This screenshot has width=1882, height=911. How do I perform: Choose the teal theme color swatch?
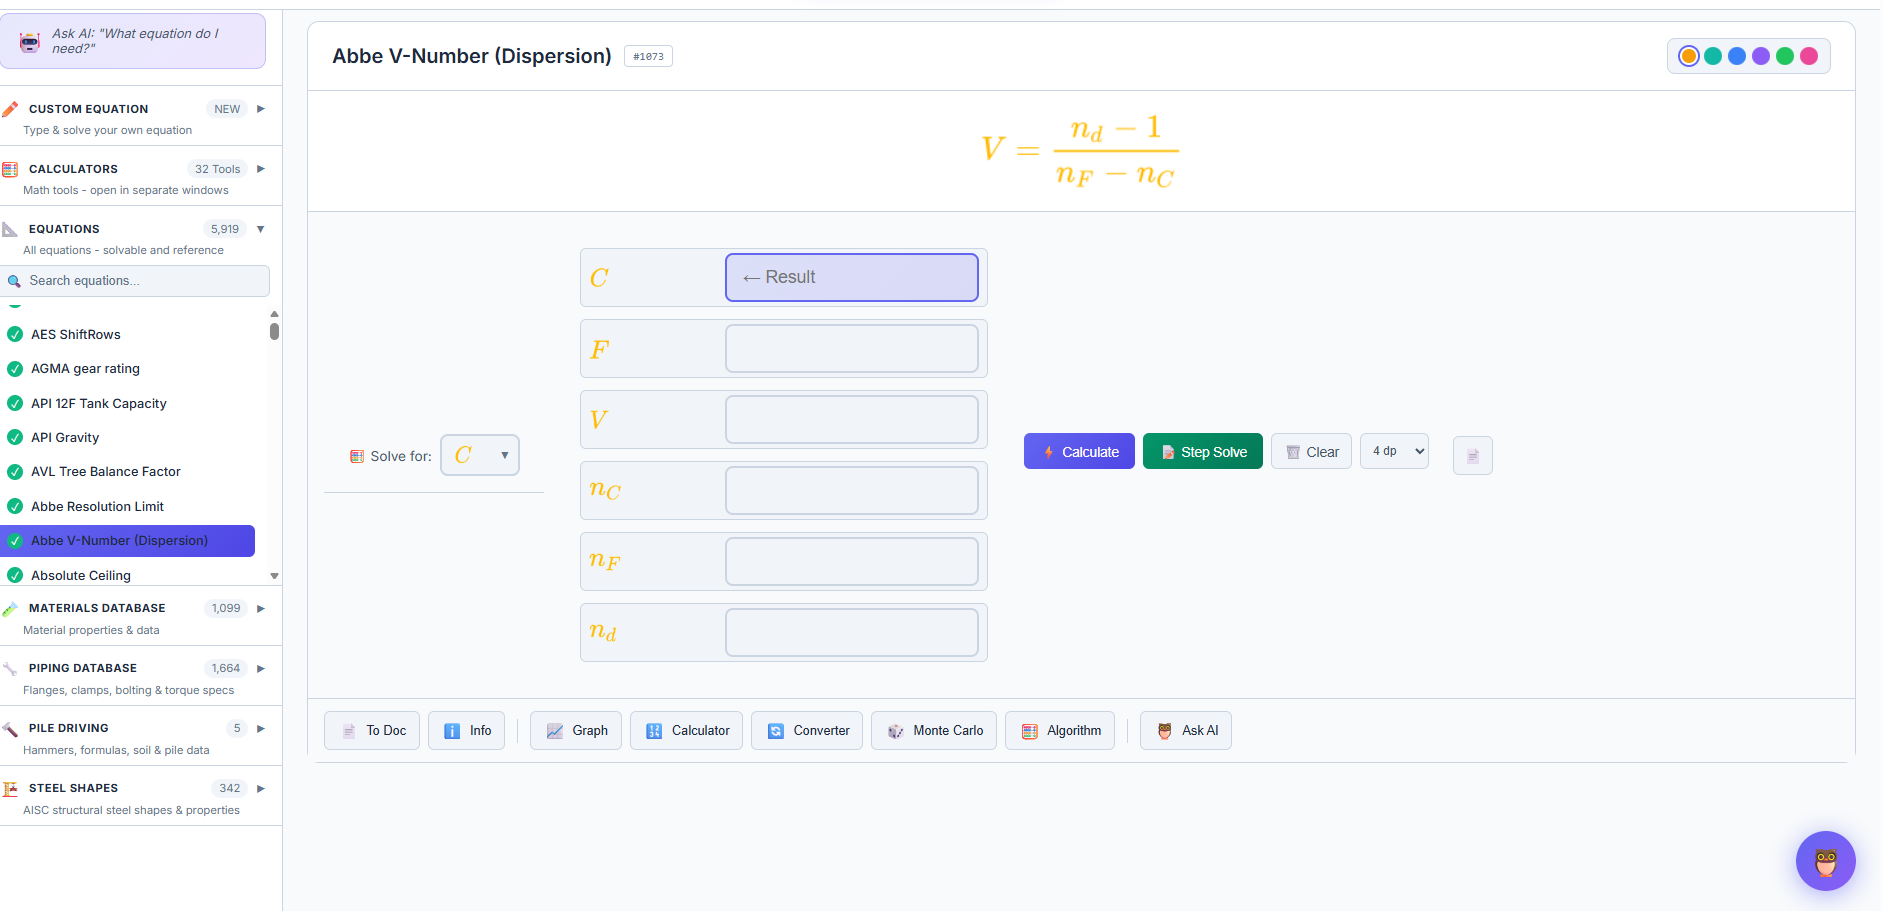pos(1713,56)
